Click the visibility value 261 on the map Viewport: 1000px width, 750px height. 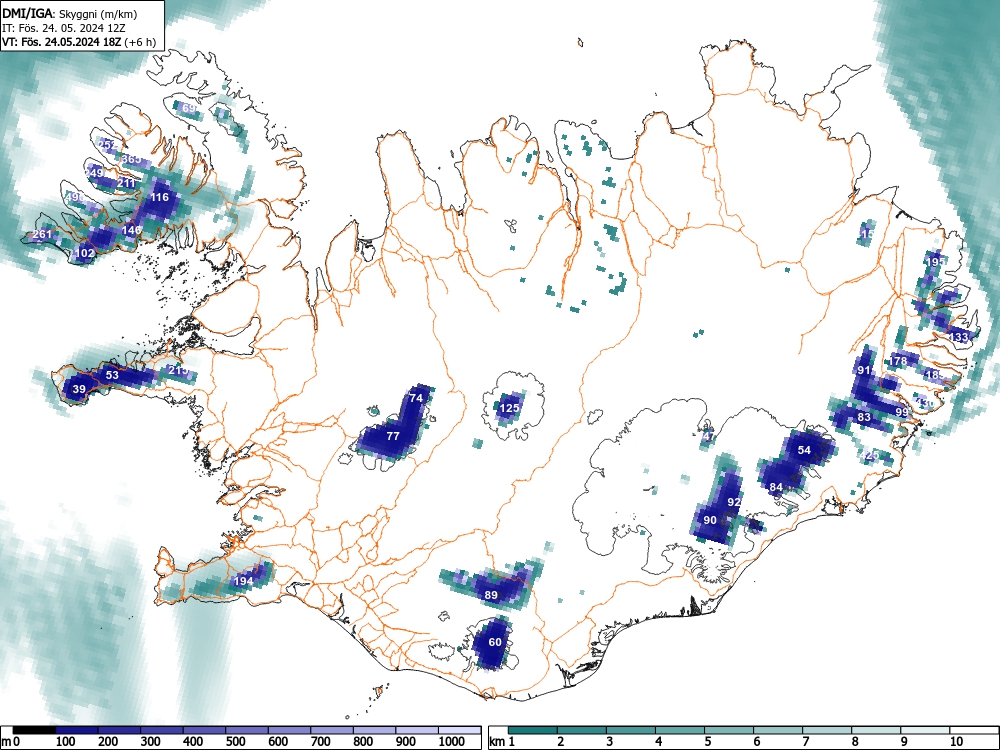[x=41, y=235]
